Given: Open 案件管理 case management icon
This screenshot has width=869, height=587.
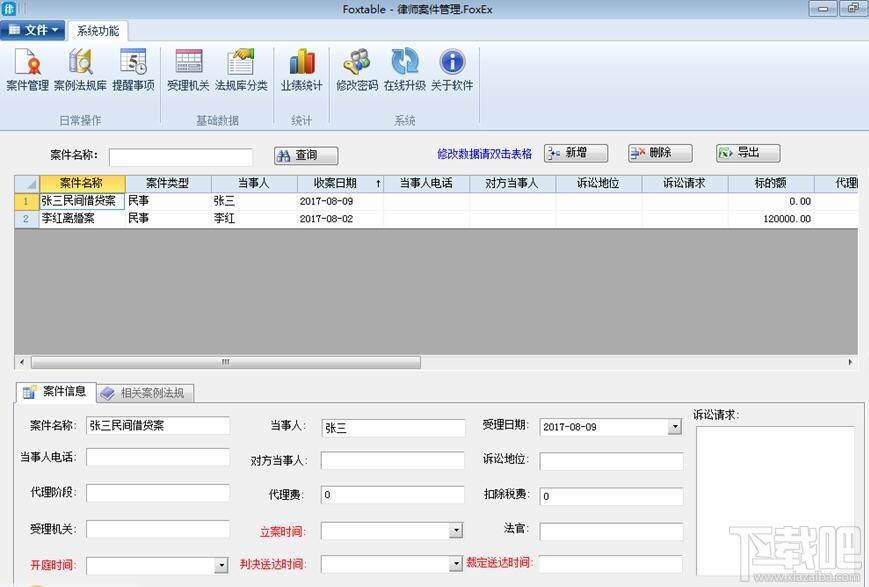Looking at the screenshot, I should tap(27, 70).
